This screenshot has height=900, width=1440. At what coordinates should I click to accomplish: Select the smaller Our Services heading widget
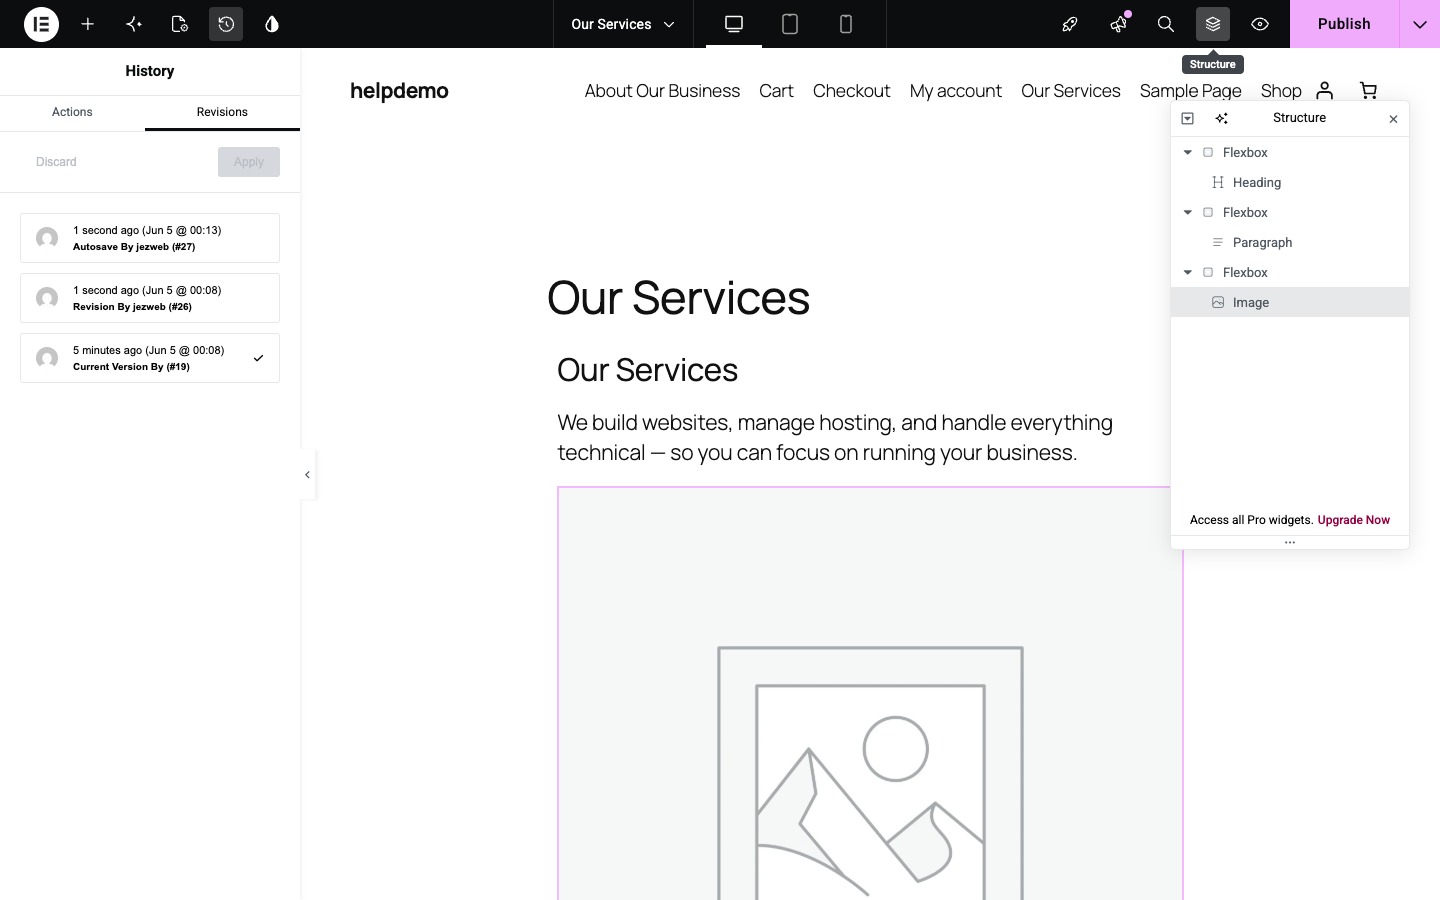pyautogui.click(x=647, y=370)
